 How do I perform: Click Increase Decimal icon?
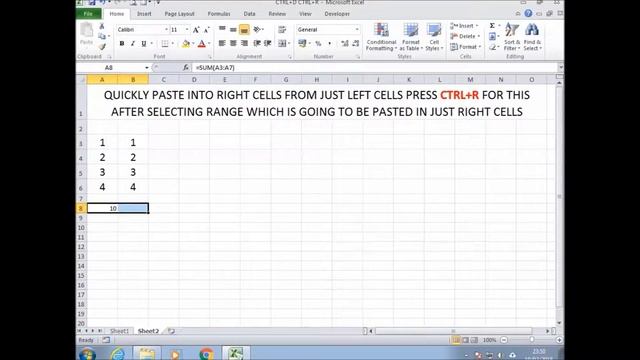pos(345,43)
